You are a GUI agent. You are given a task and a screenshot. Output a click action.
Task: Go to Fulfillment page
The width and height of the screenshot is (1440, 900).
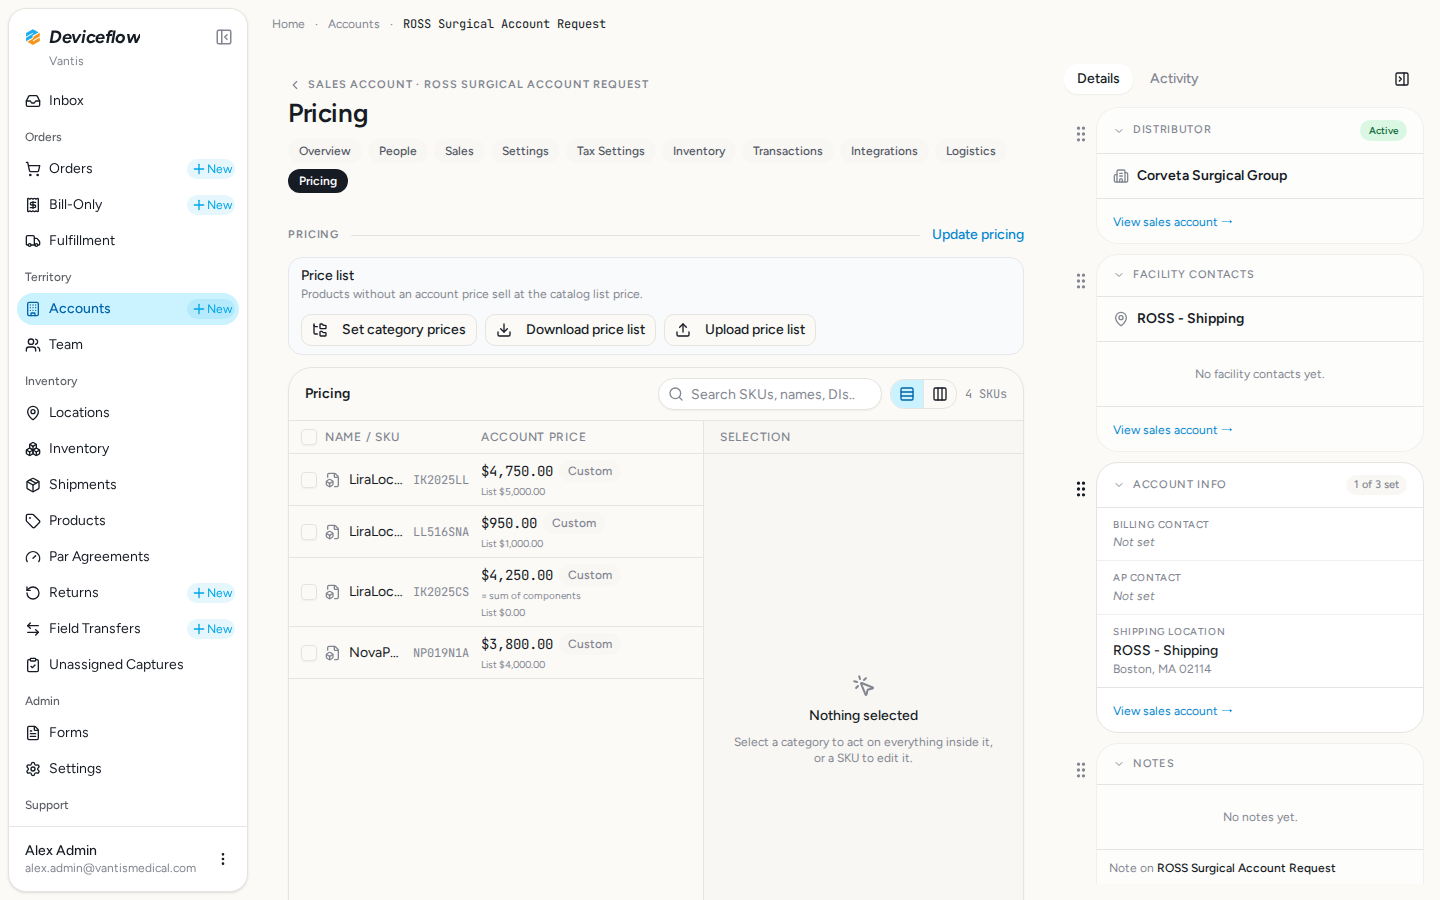click(x=128, y=241)
